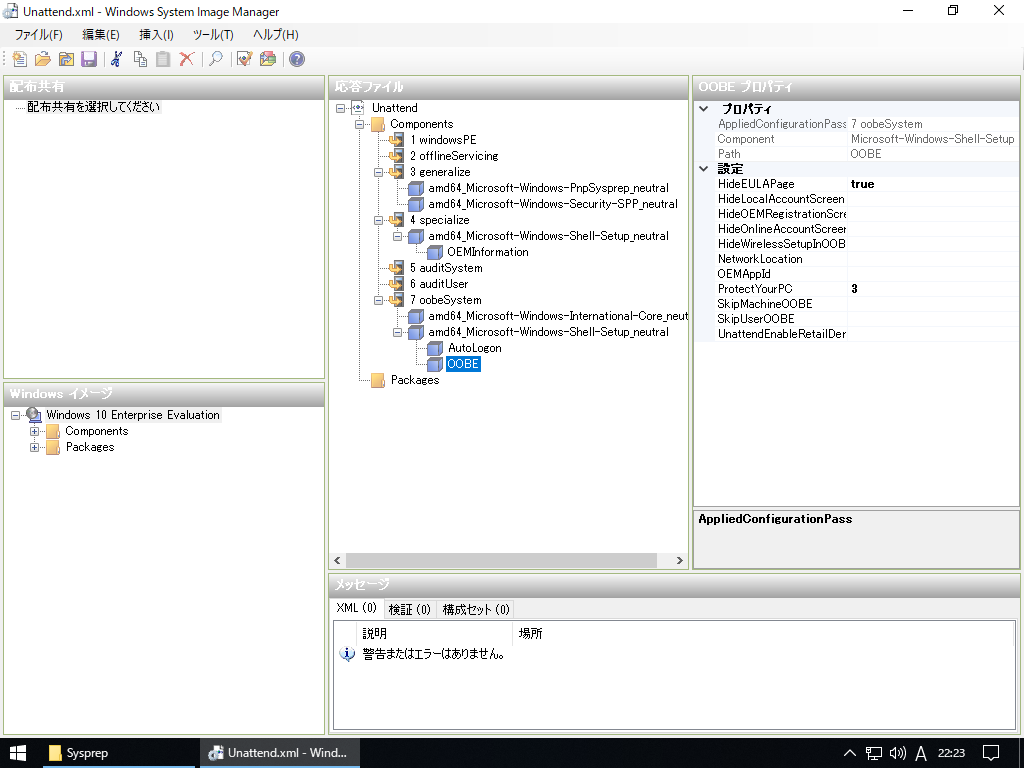Select the 5 auditSystem pass
The height and width of the screenshot is (768, 1024).
tap(446, 268)
